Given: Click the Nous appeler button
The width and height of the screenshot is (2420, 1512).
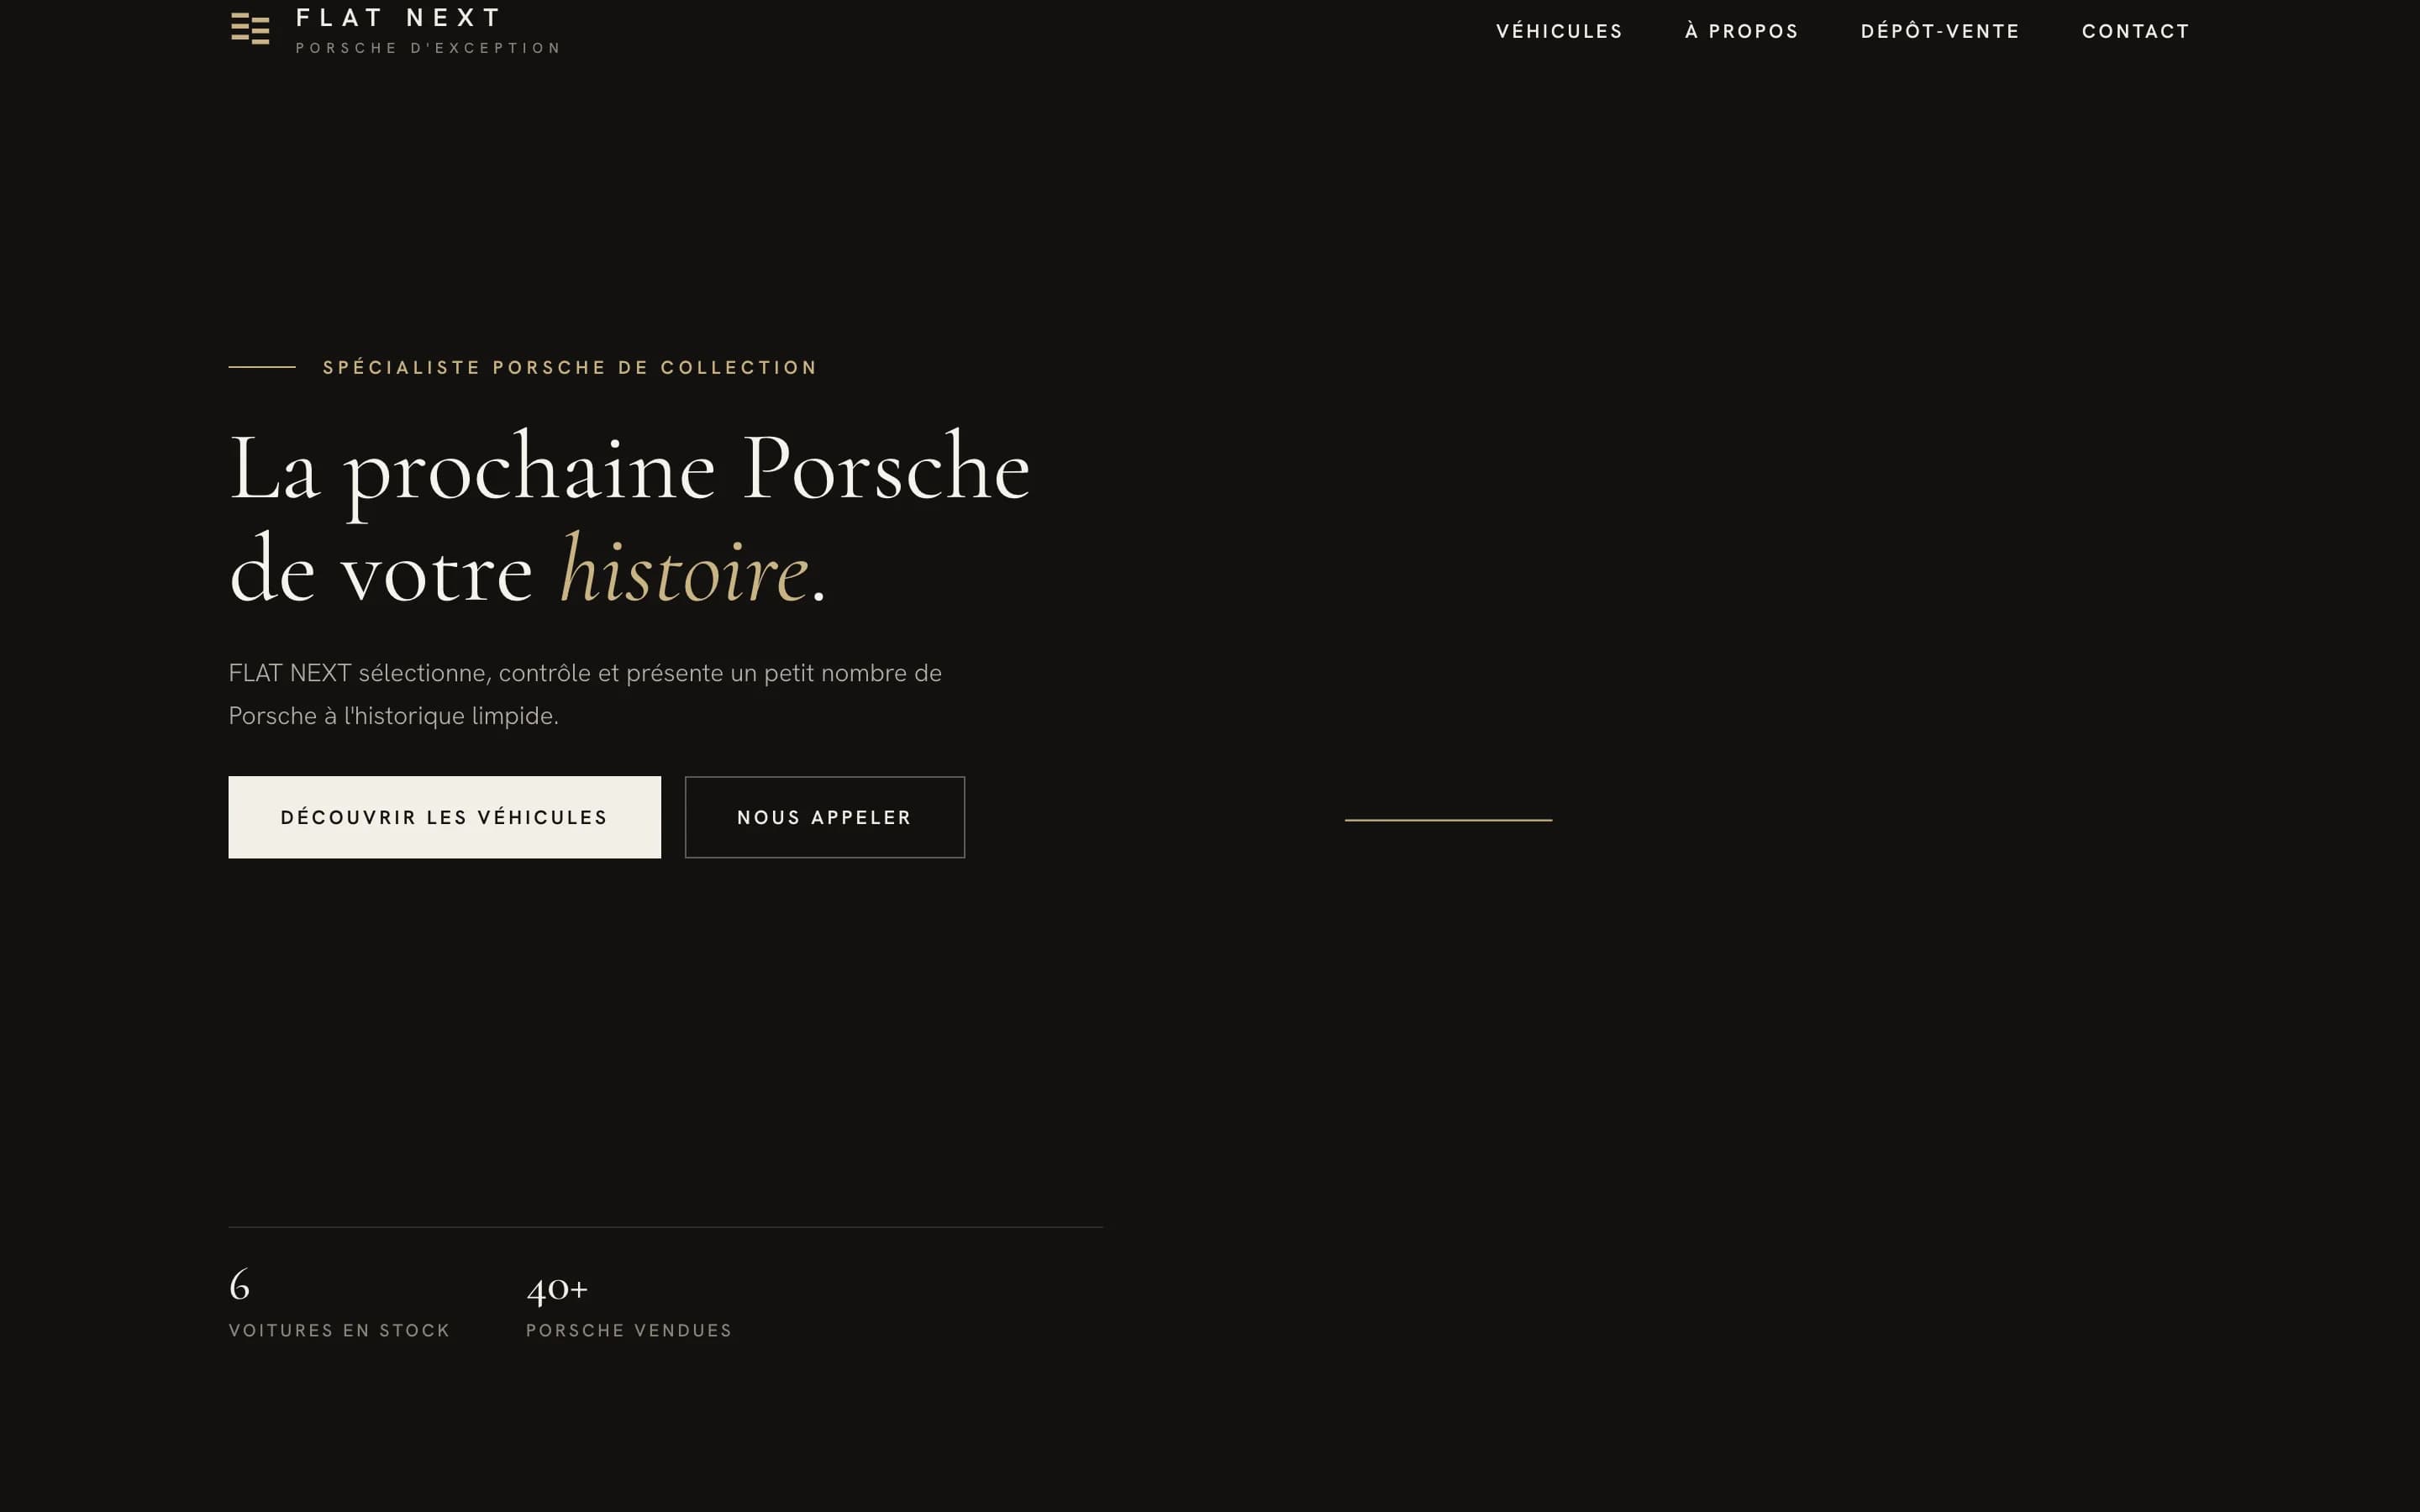Looking at the screenshot, I should pyautogui.click(x=824, y=817).
